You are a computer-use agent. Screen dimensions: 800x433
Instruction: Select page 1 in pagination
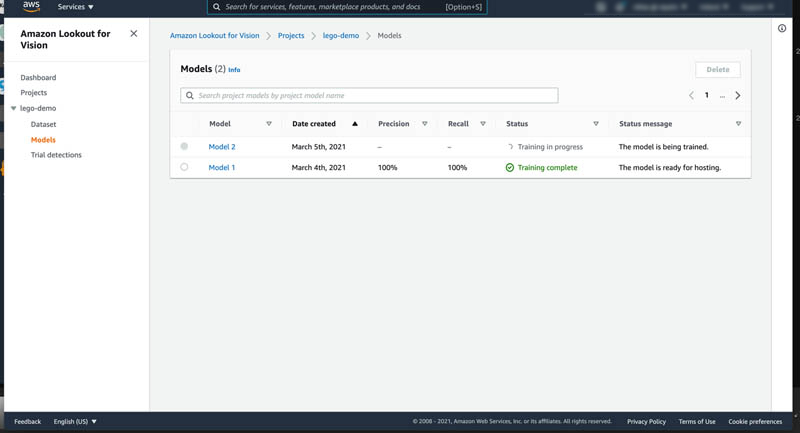[x=707, y=95]
